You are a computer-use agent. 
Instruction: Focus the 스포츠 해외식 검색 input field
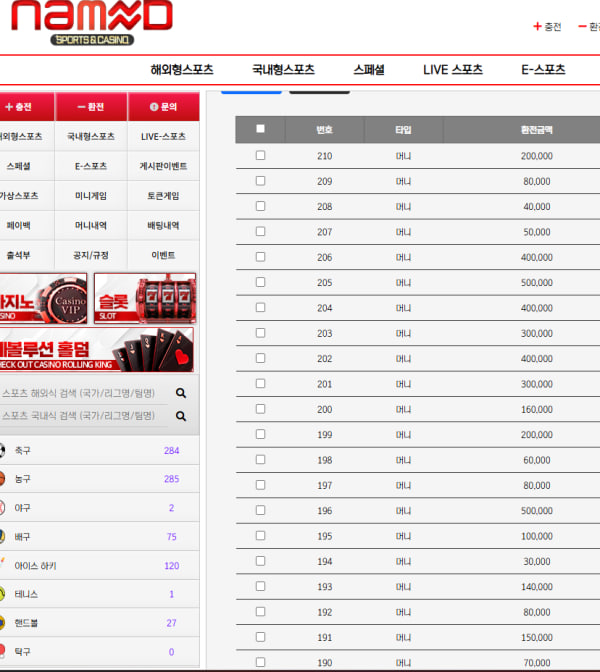tap(84, 393)
